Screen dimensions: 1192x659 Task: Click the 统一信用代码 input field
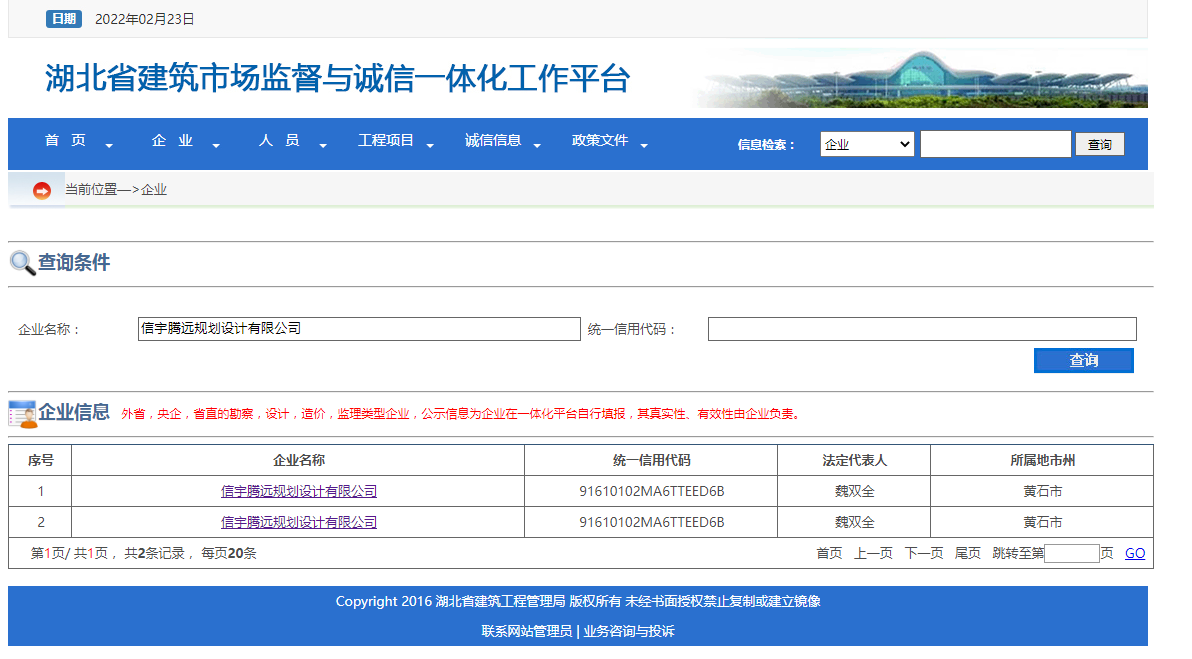pos(920,328)
